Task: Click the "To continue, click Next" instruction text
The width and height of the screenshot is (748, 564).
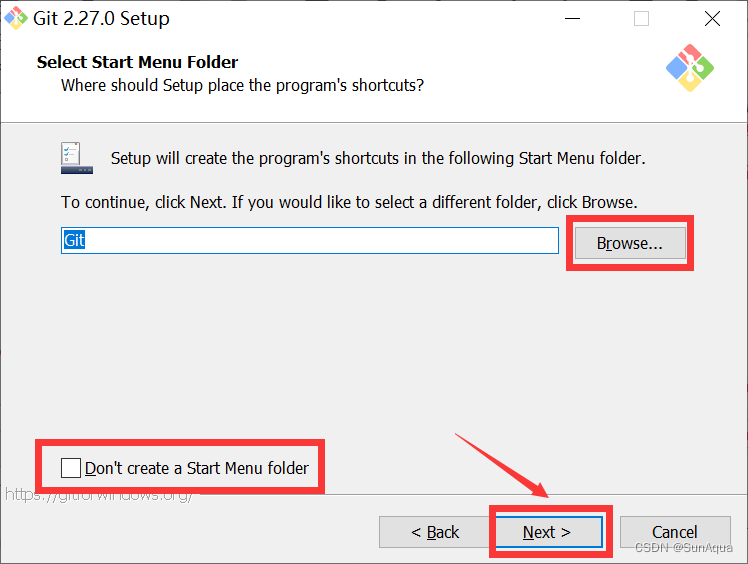Action: [349, 202]
